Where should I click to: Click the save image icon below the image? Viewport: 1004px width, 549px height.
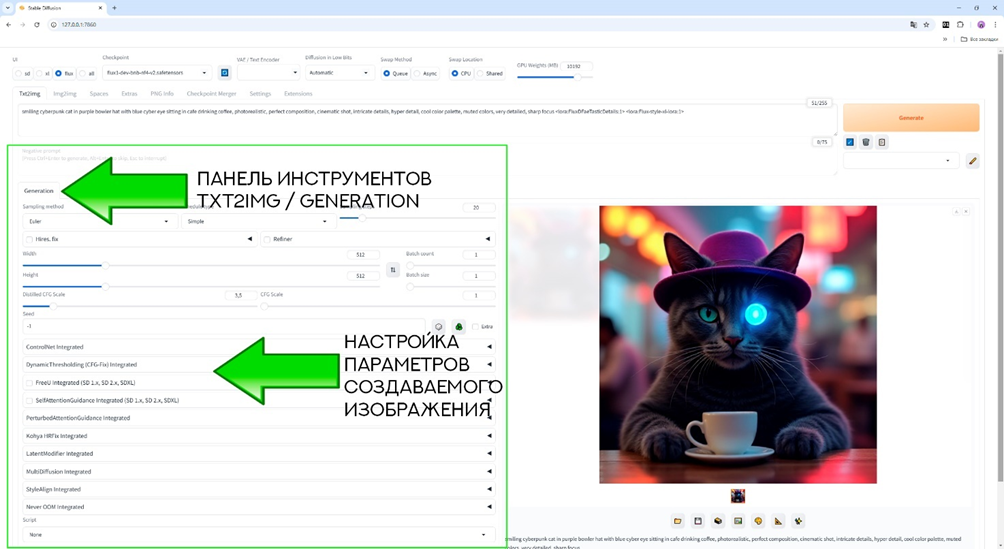pos(698,521)
